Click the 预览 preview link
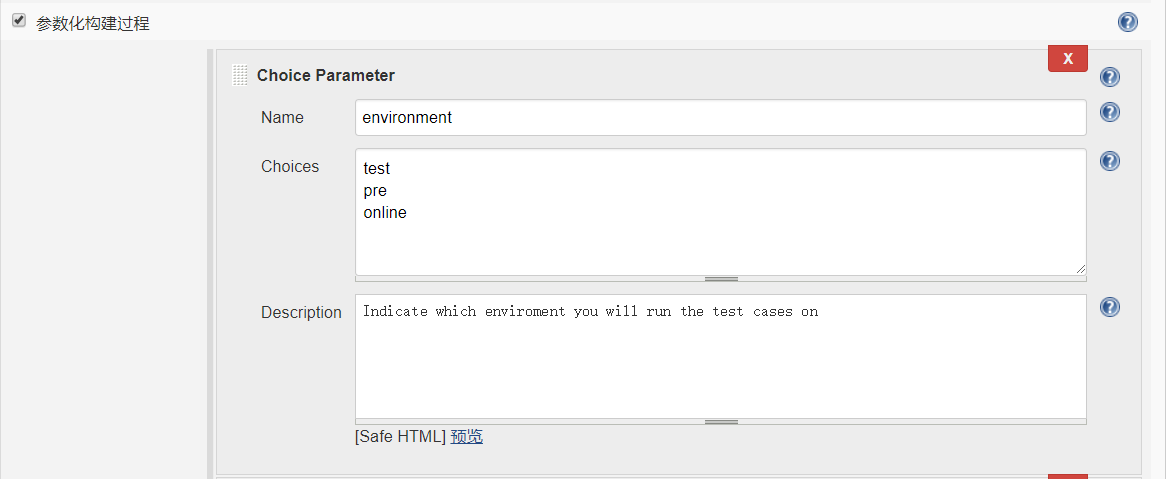Image resolution: width=1167 pixels, height=479 pixels. pyautogui.click(x=467, y=436)
